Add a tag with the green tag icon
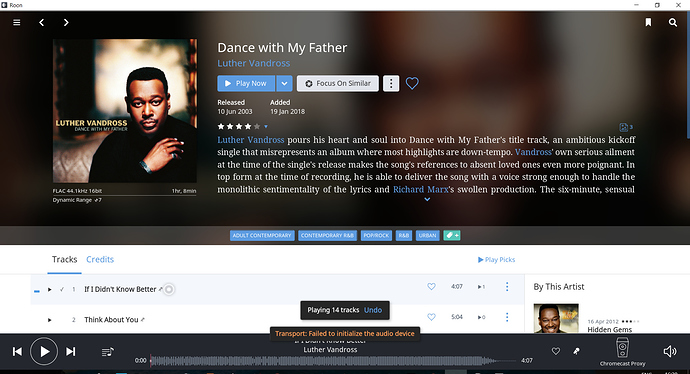 tap(452, 235)
